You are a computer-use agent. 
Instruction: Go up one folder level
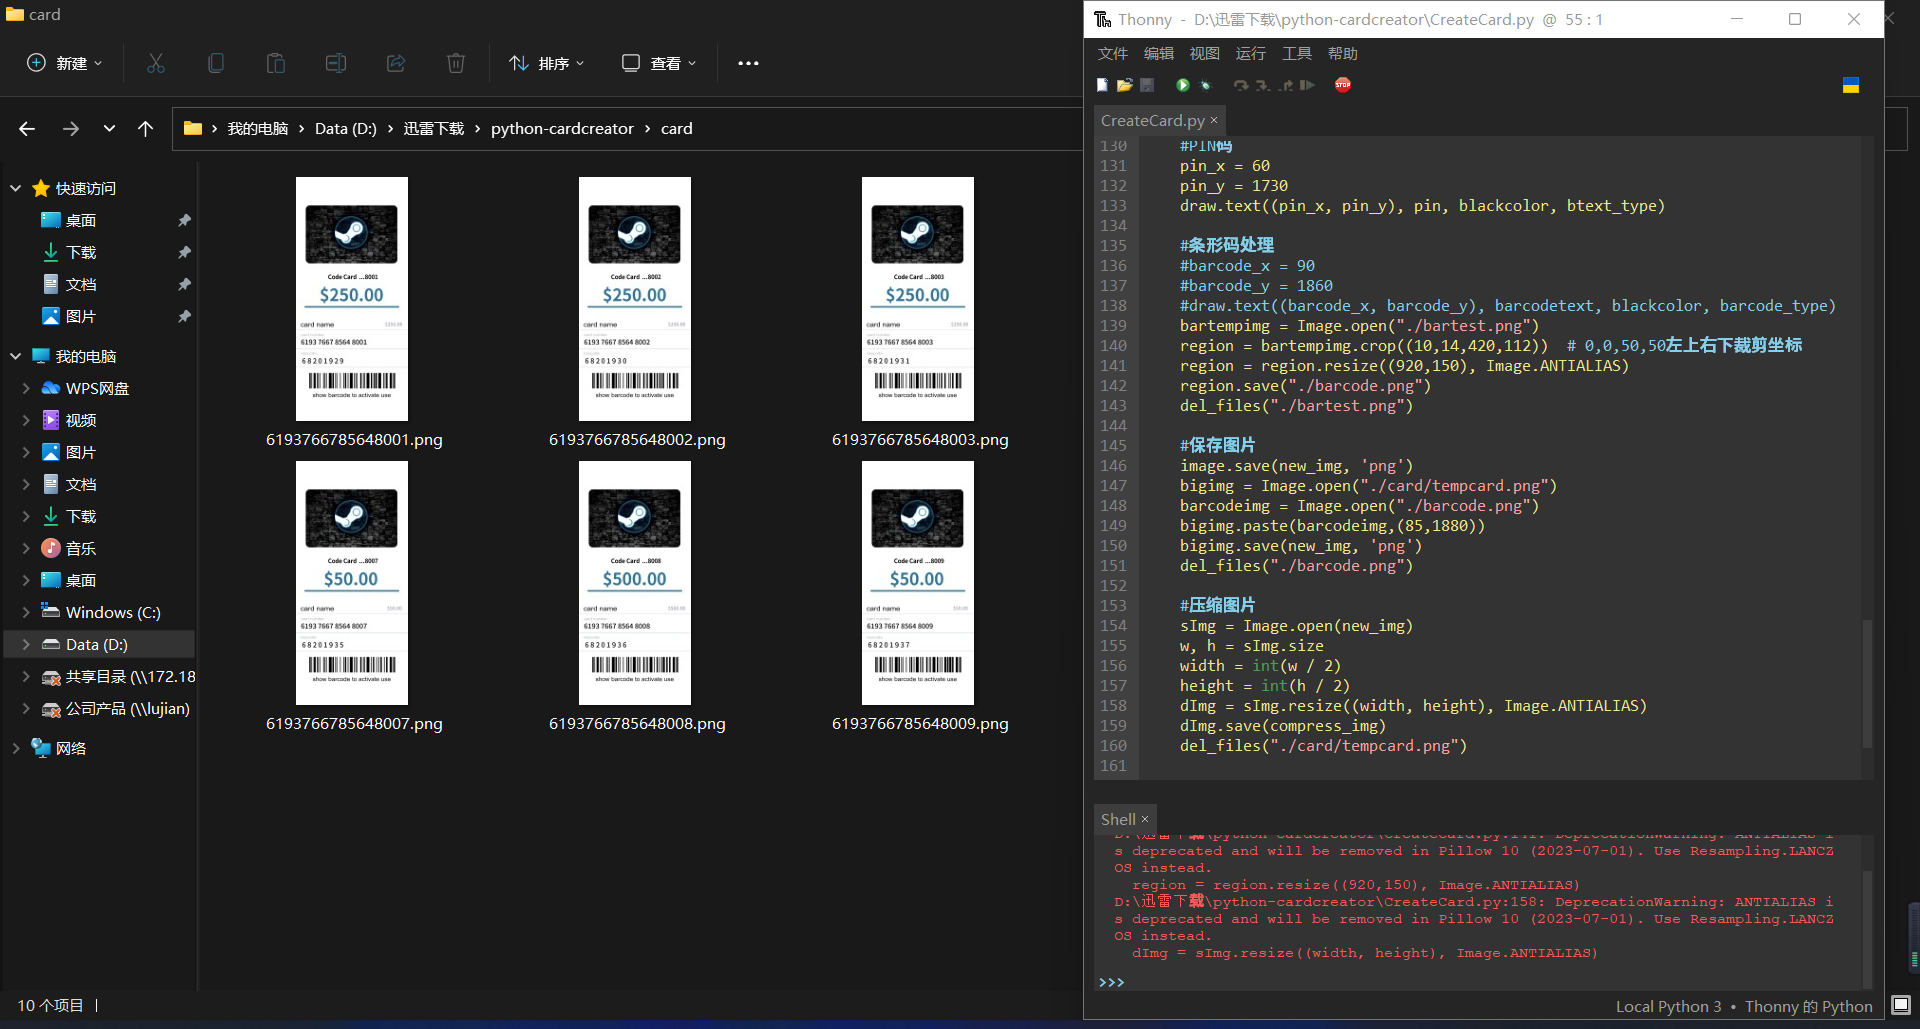pos(145,128)
